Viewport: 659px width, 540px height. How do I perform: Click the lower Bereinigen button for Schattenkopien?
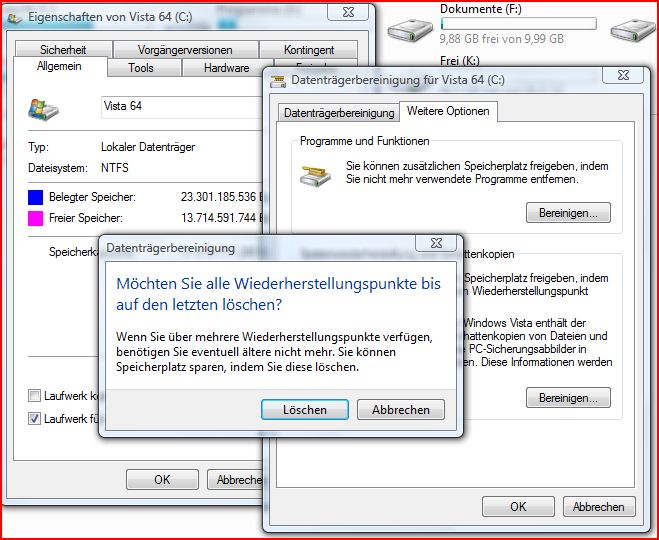[x=568, y=398]
